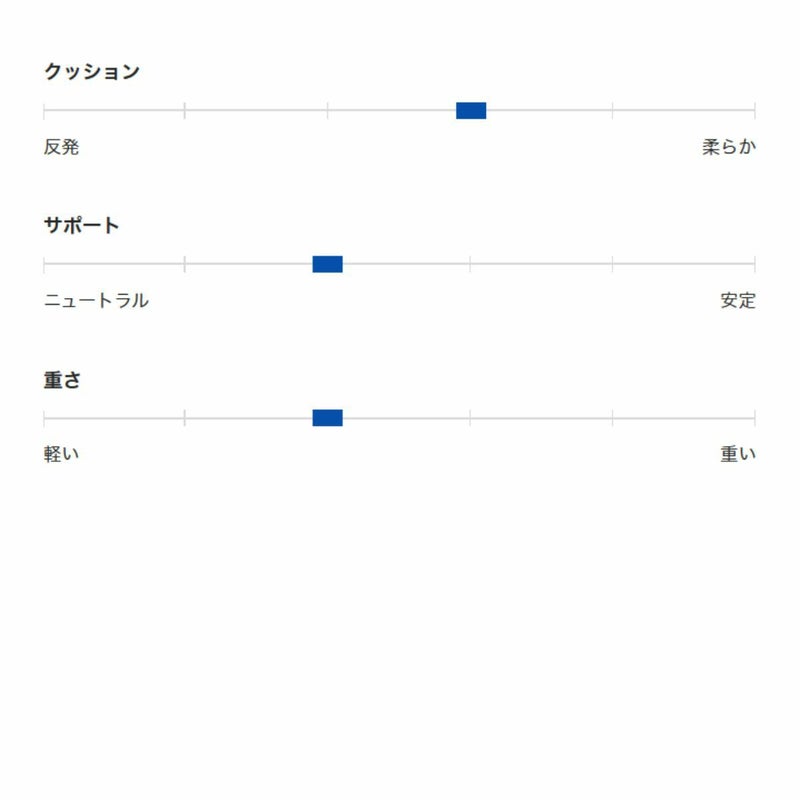
Task: Move サポート slider to the far-right end tick
Action: coord(754,264)
